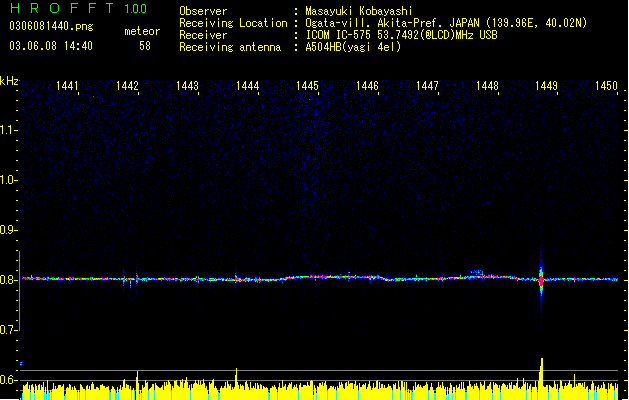Click the 1442 time axis marker
Image resolution: width=629 pixels, height=400 pixels.
(127, 86)
